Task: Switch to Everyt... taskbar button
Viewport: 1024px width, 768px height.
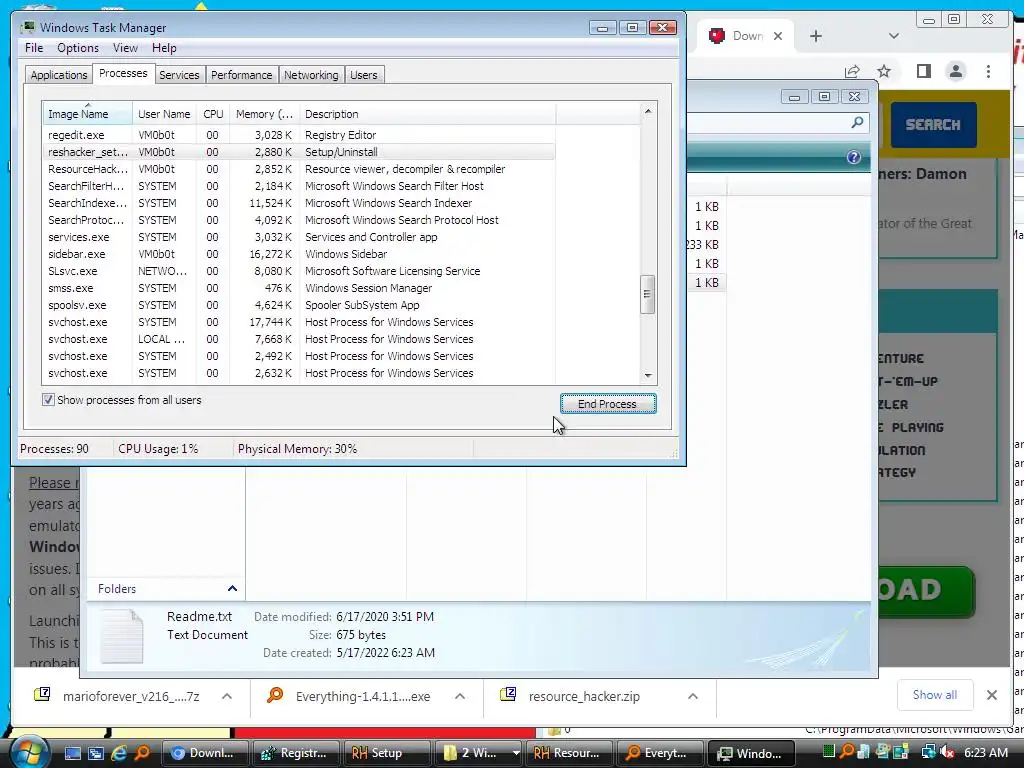Action: 660,753
